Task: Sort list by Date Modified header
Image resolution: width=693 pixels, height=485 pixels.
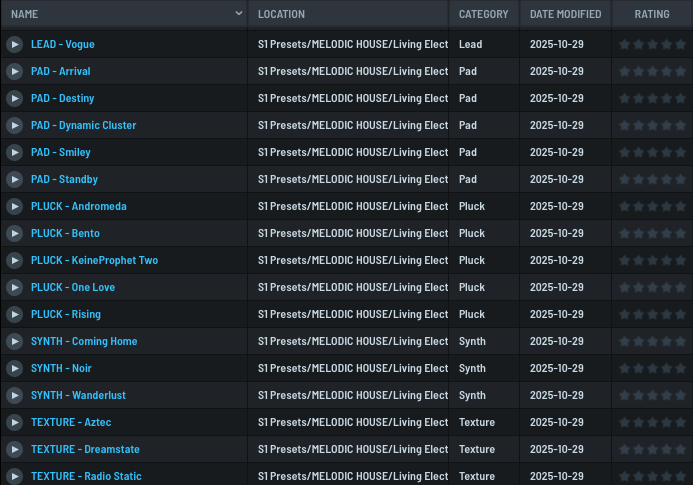Action: tap(565, 14)
